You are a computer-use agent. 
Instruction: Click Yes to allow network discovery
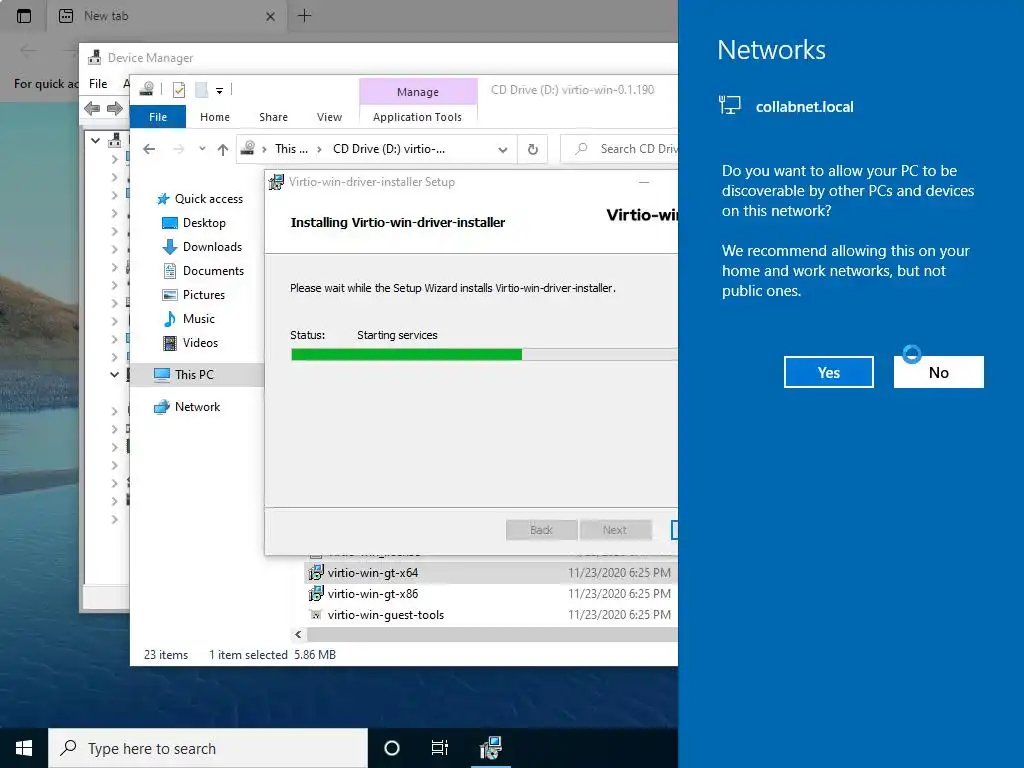tap(828, 372)
